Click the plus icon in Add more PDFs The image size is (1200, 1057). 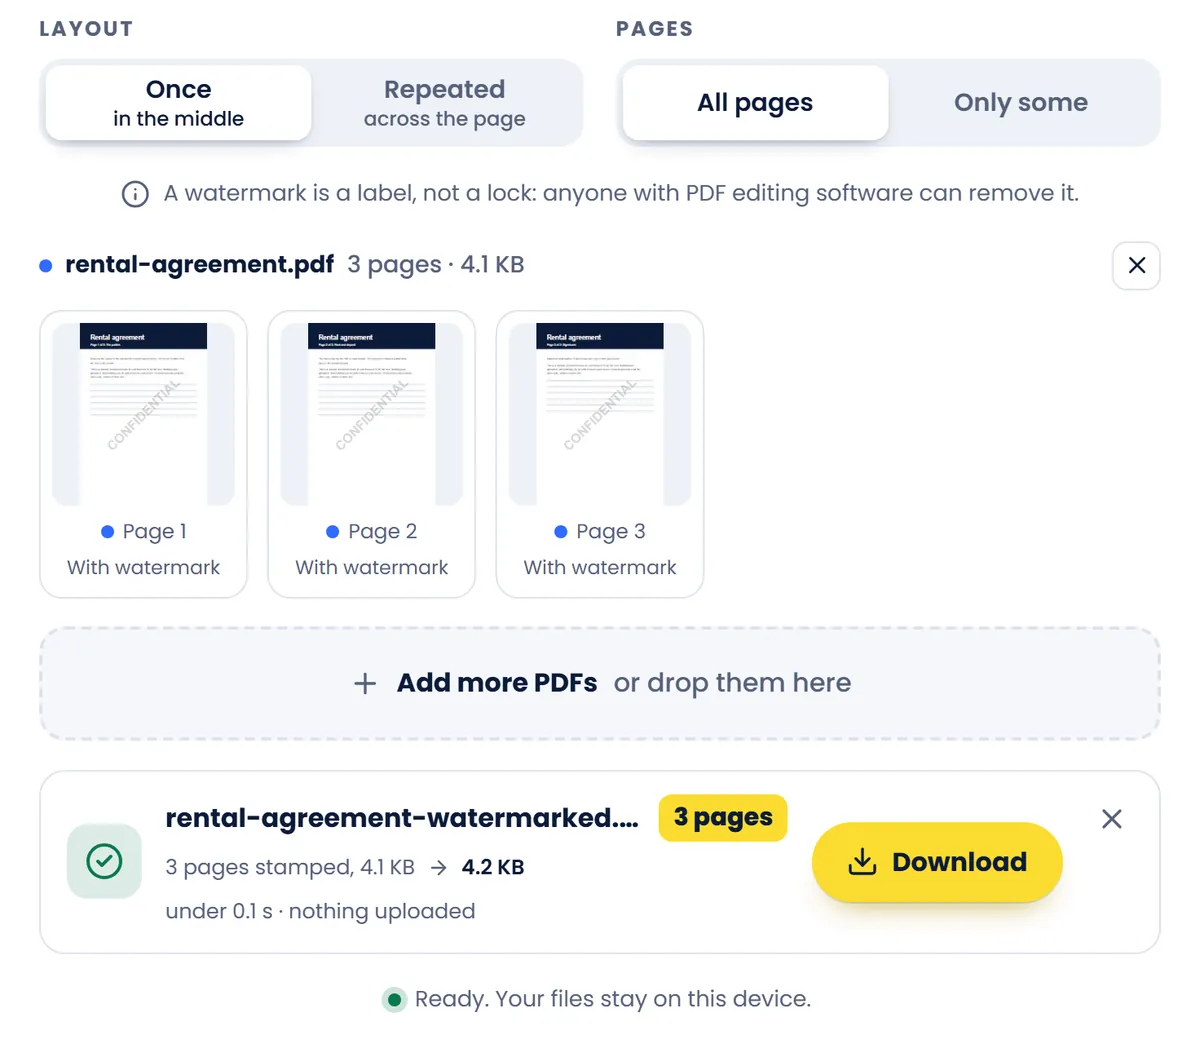[365, 683]
